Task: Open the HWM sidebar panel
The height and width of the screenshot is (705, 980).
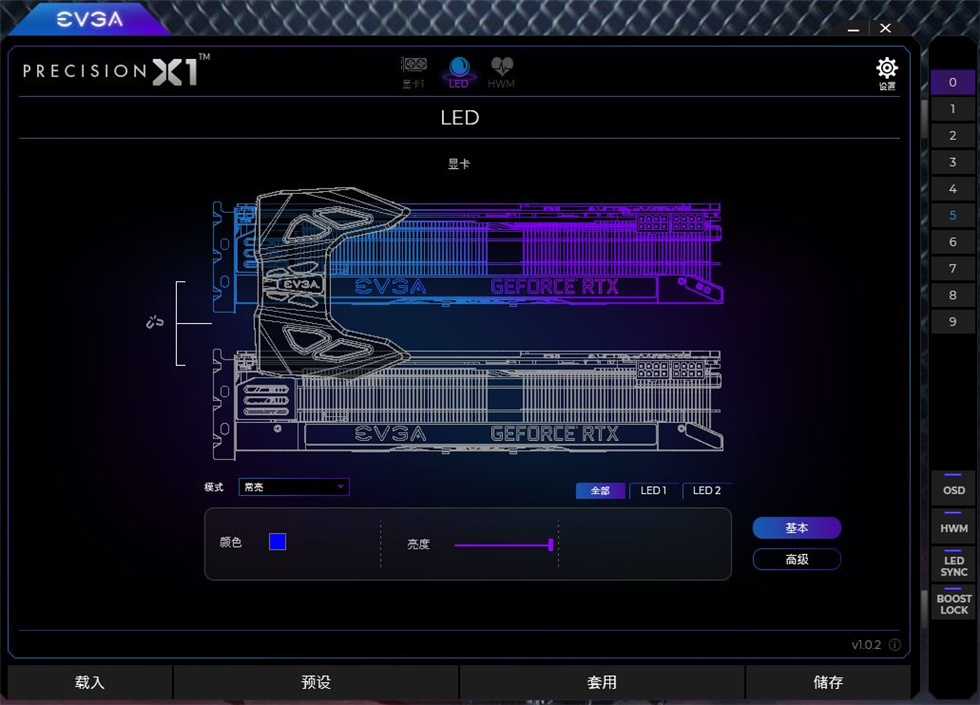Action: pyautogui.click(x=952, y=527)
